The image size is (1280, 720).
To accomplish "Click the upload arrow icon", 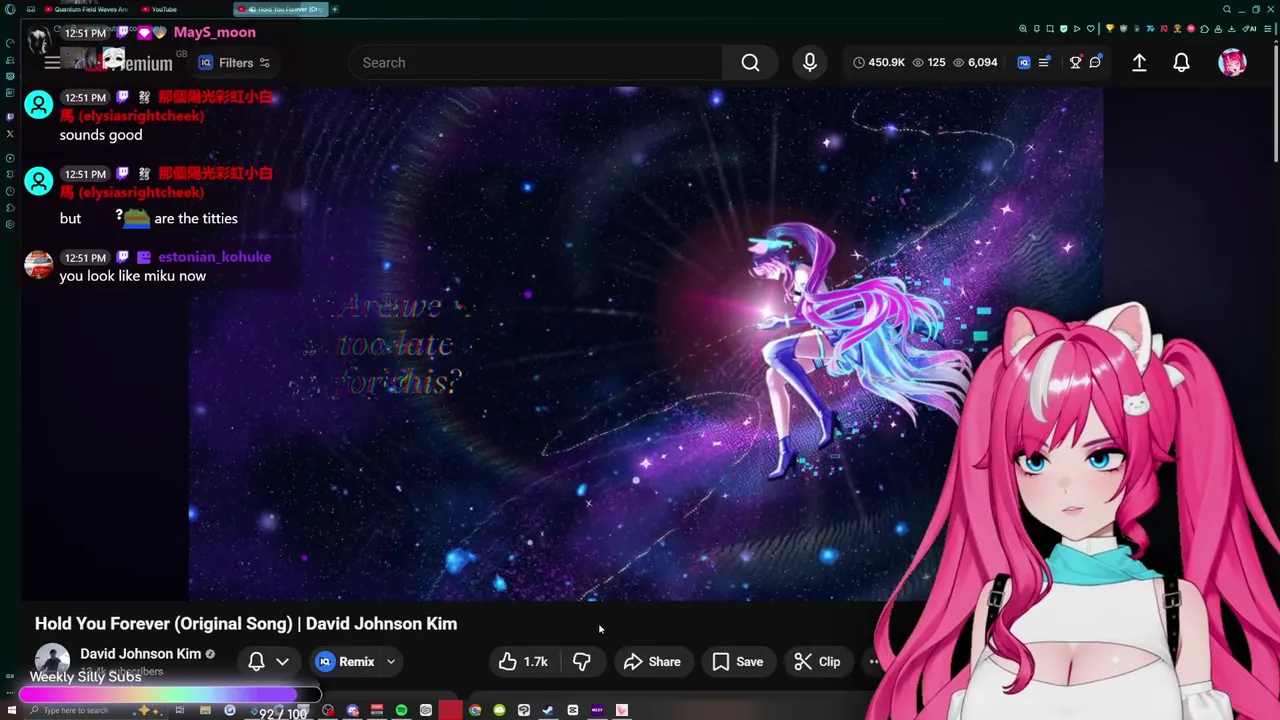I will (1139, 62).
